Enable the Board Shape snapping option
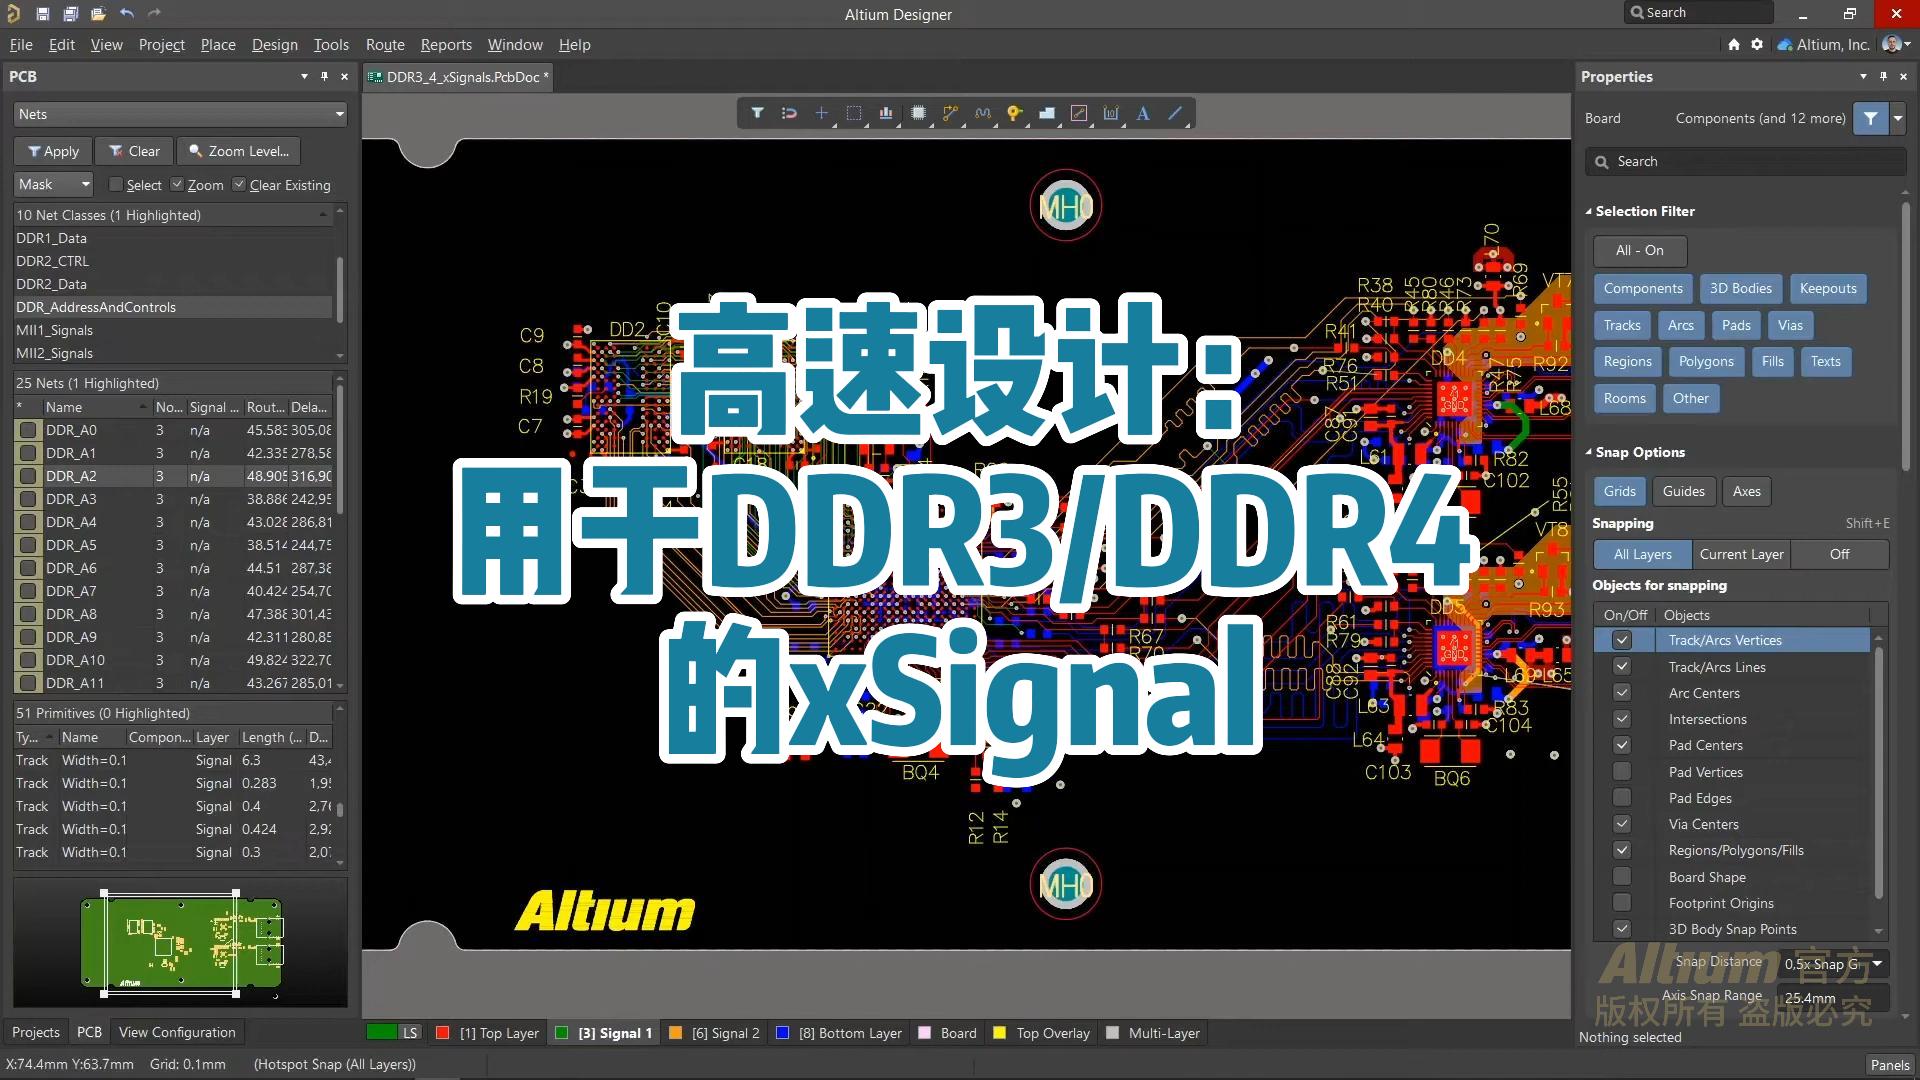The height and width of the screenshot is (1080, 1920). pyautogui.click(x=1622, y=876)
